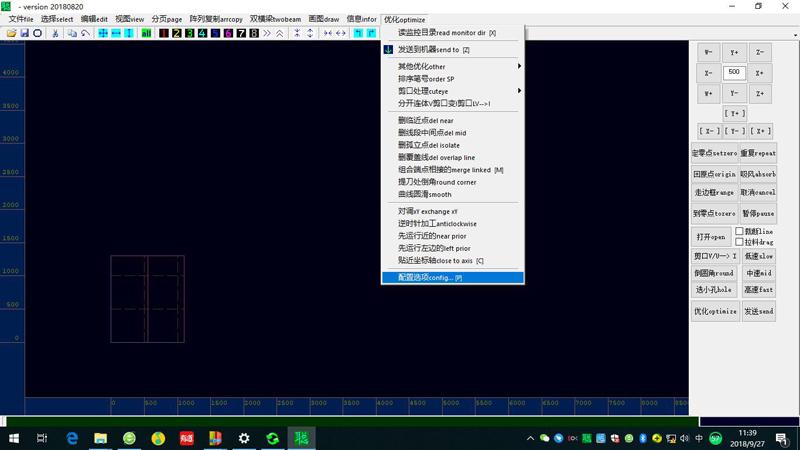Click the 'fast' speed button

(x=759, y=289)
